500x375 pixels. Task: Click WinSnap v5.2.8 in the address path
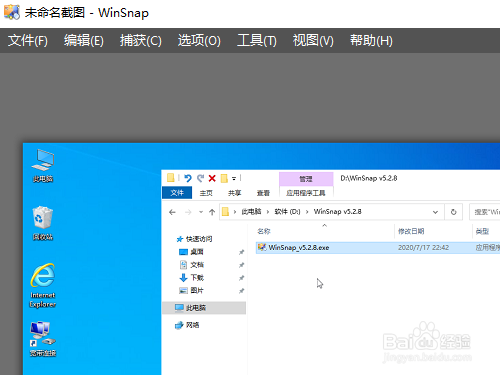[x=337, y=212]
